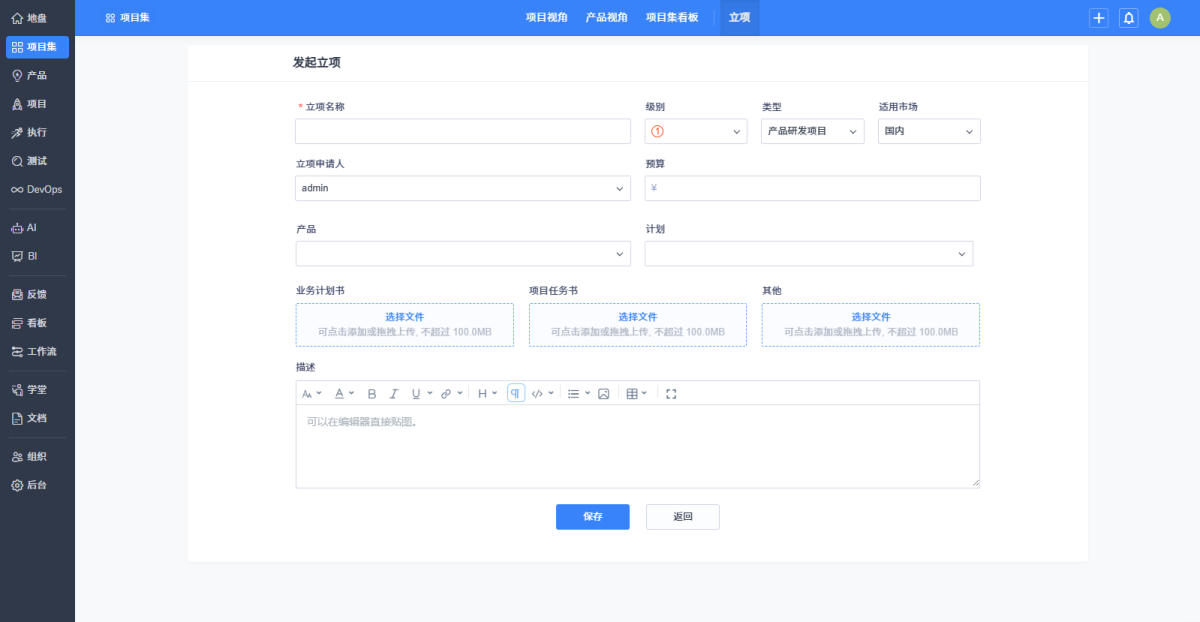Open the 级别 level dropdown

(x=696, y=131)
